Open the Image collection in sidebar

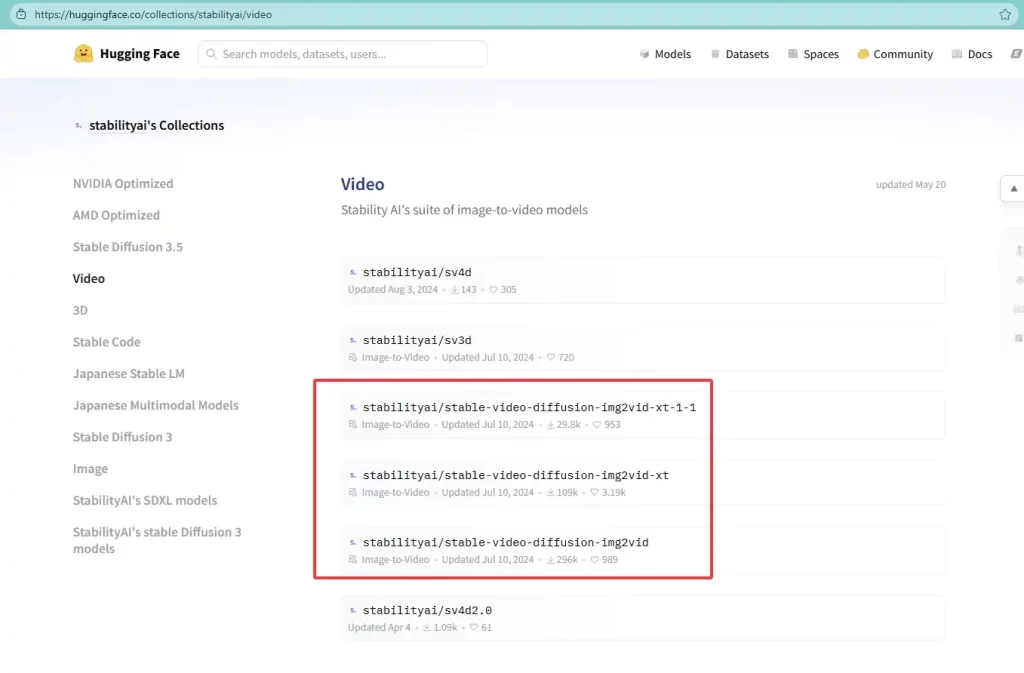pos(90,469)
